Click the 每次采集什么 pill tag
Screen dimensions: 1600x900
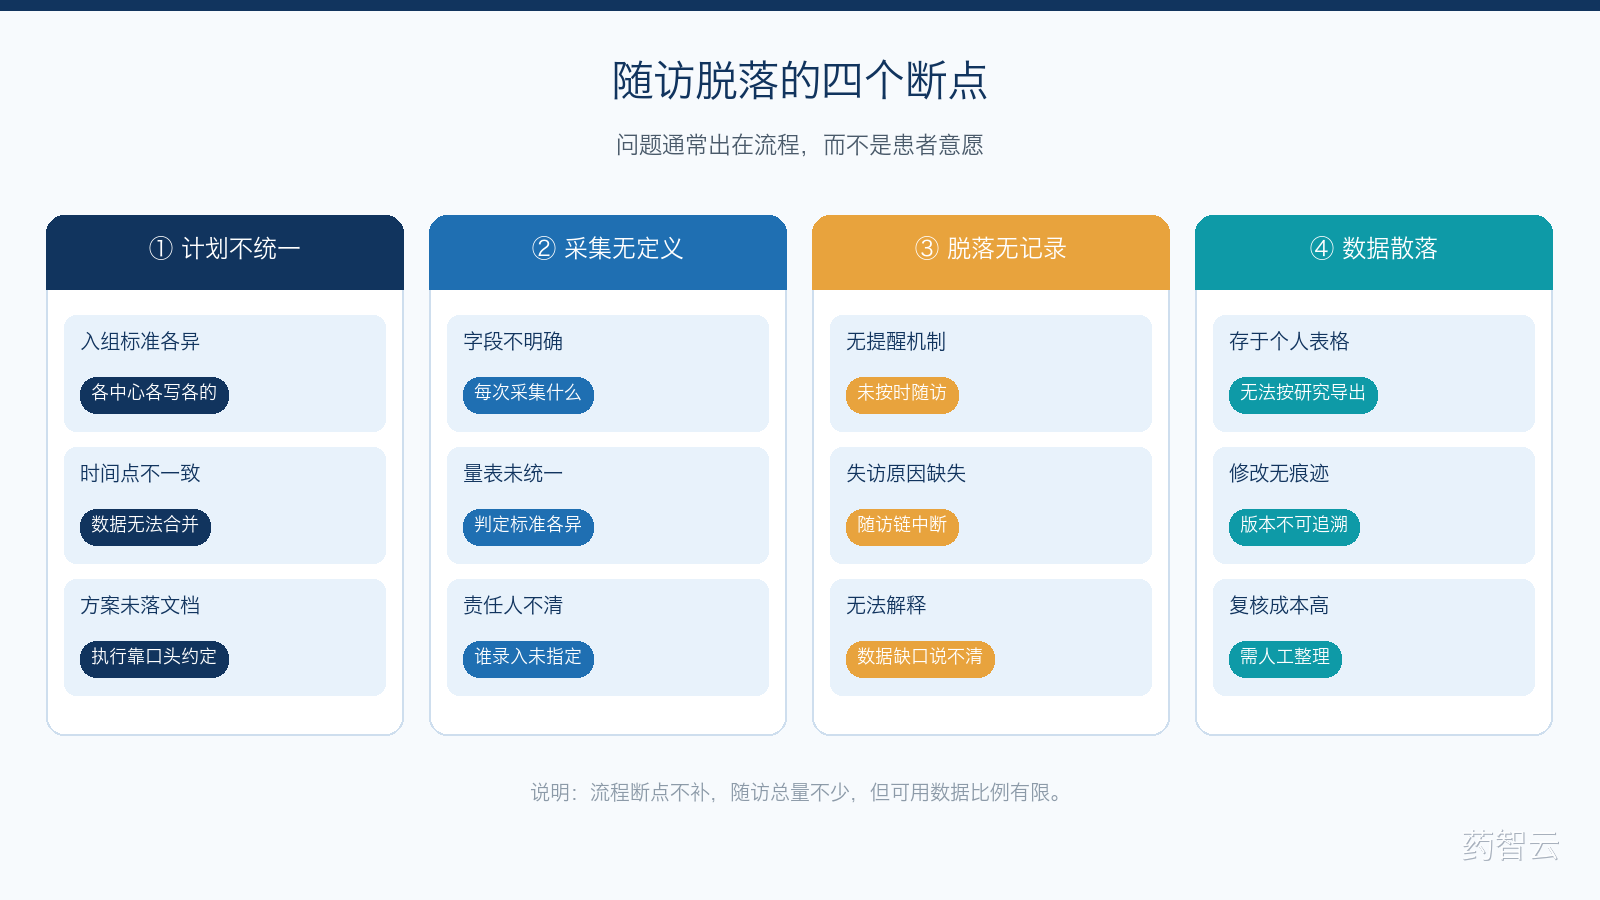(528, 393)
